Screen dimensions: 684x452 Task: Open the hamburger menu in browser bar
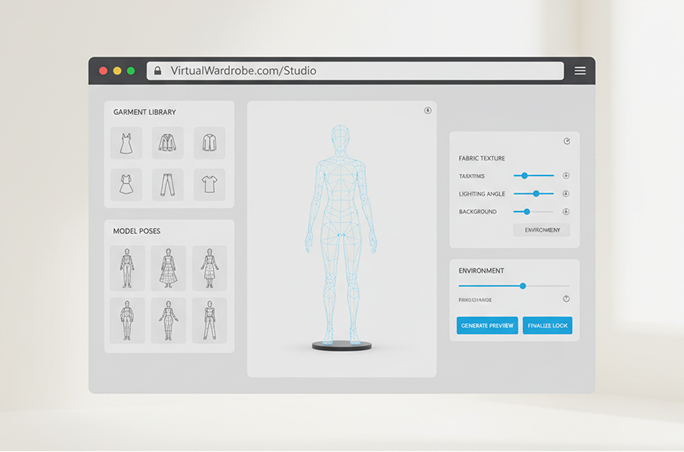click(x=580, y=71)
